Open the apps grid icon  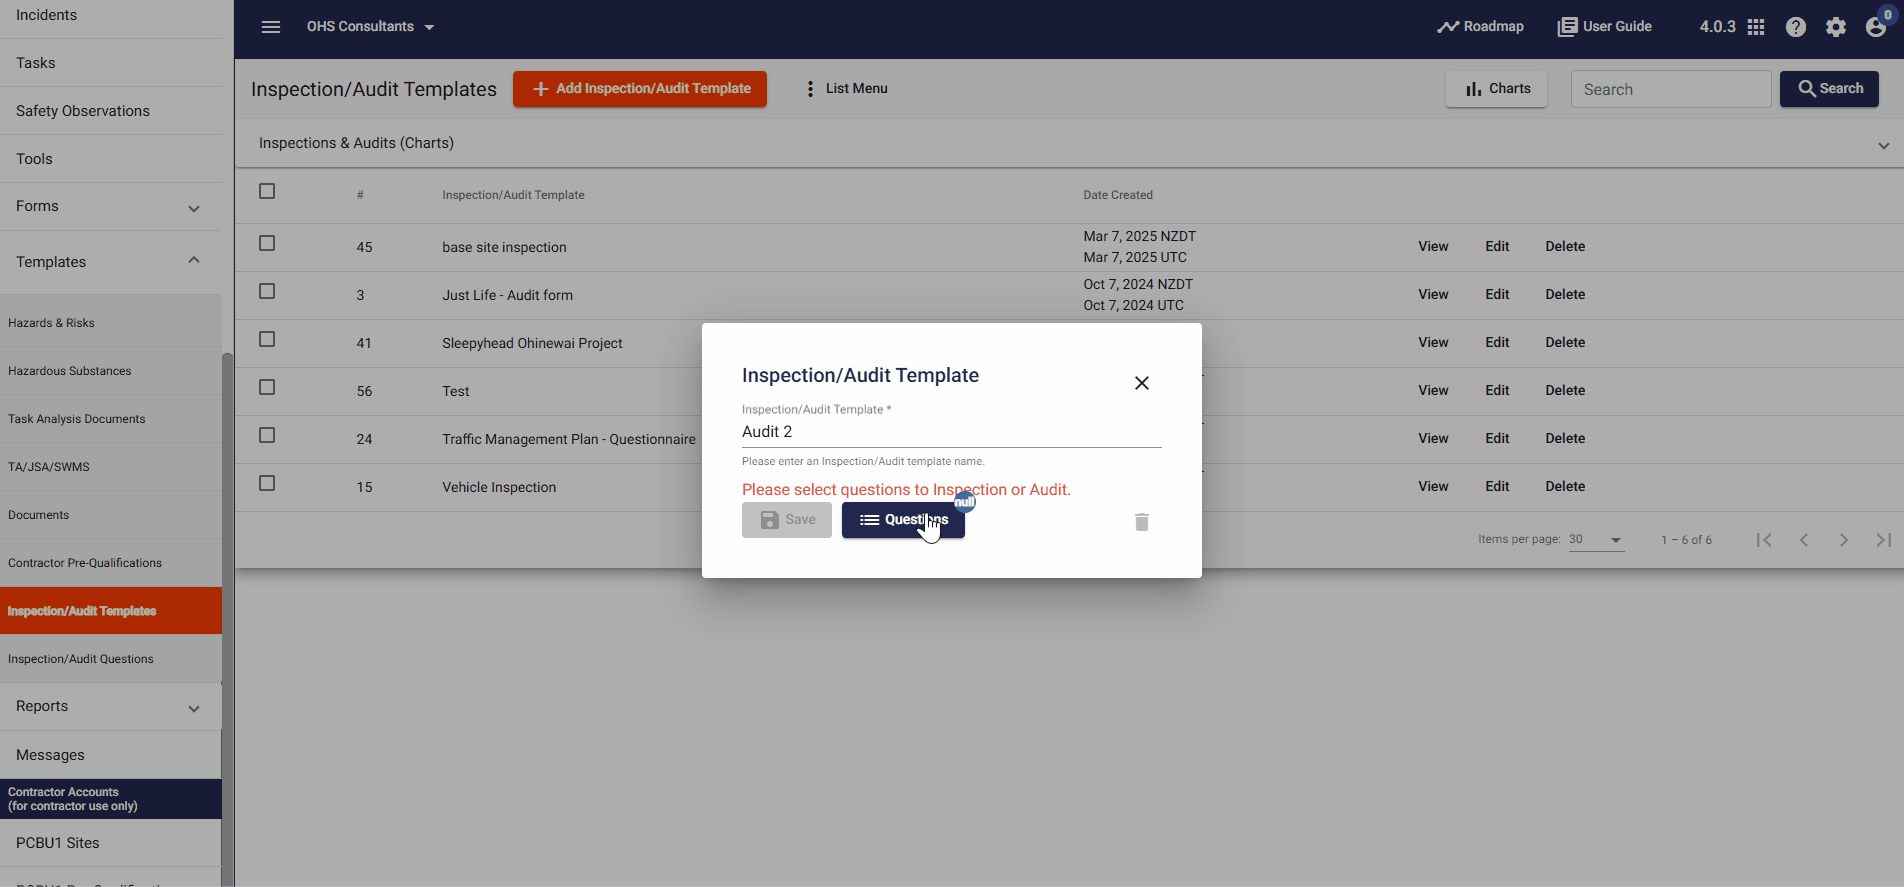pos(1756,27)
